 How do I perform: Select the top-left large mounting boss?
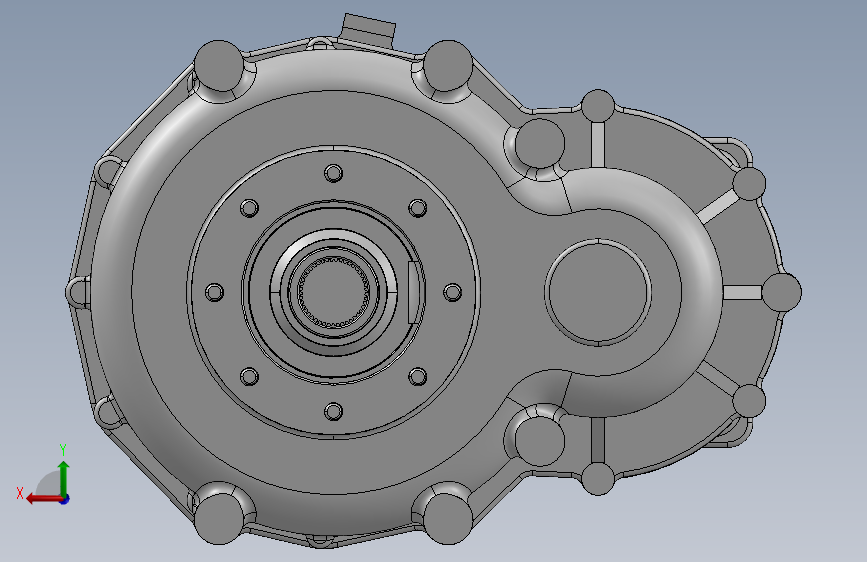pos(219,65)
